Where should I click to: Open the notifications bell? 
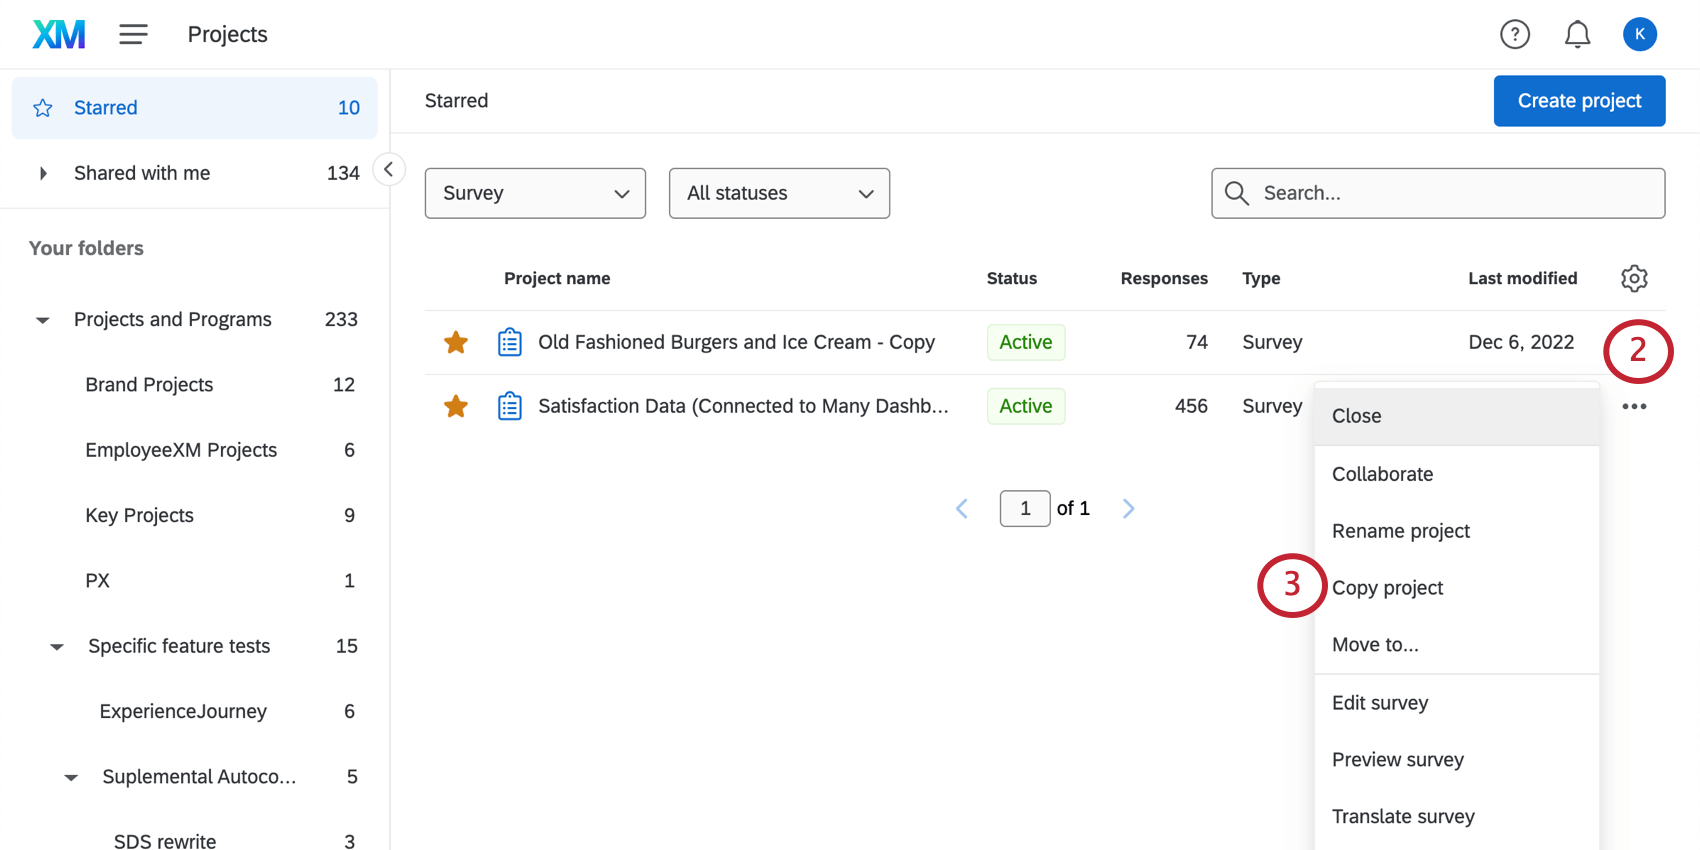[1577, 35]
